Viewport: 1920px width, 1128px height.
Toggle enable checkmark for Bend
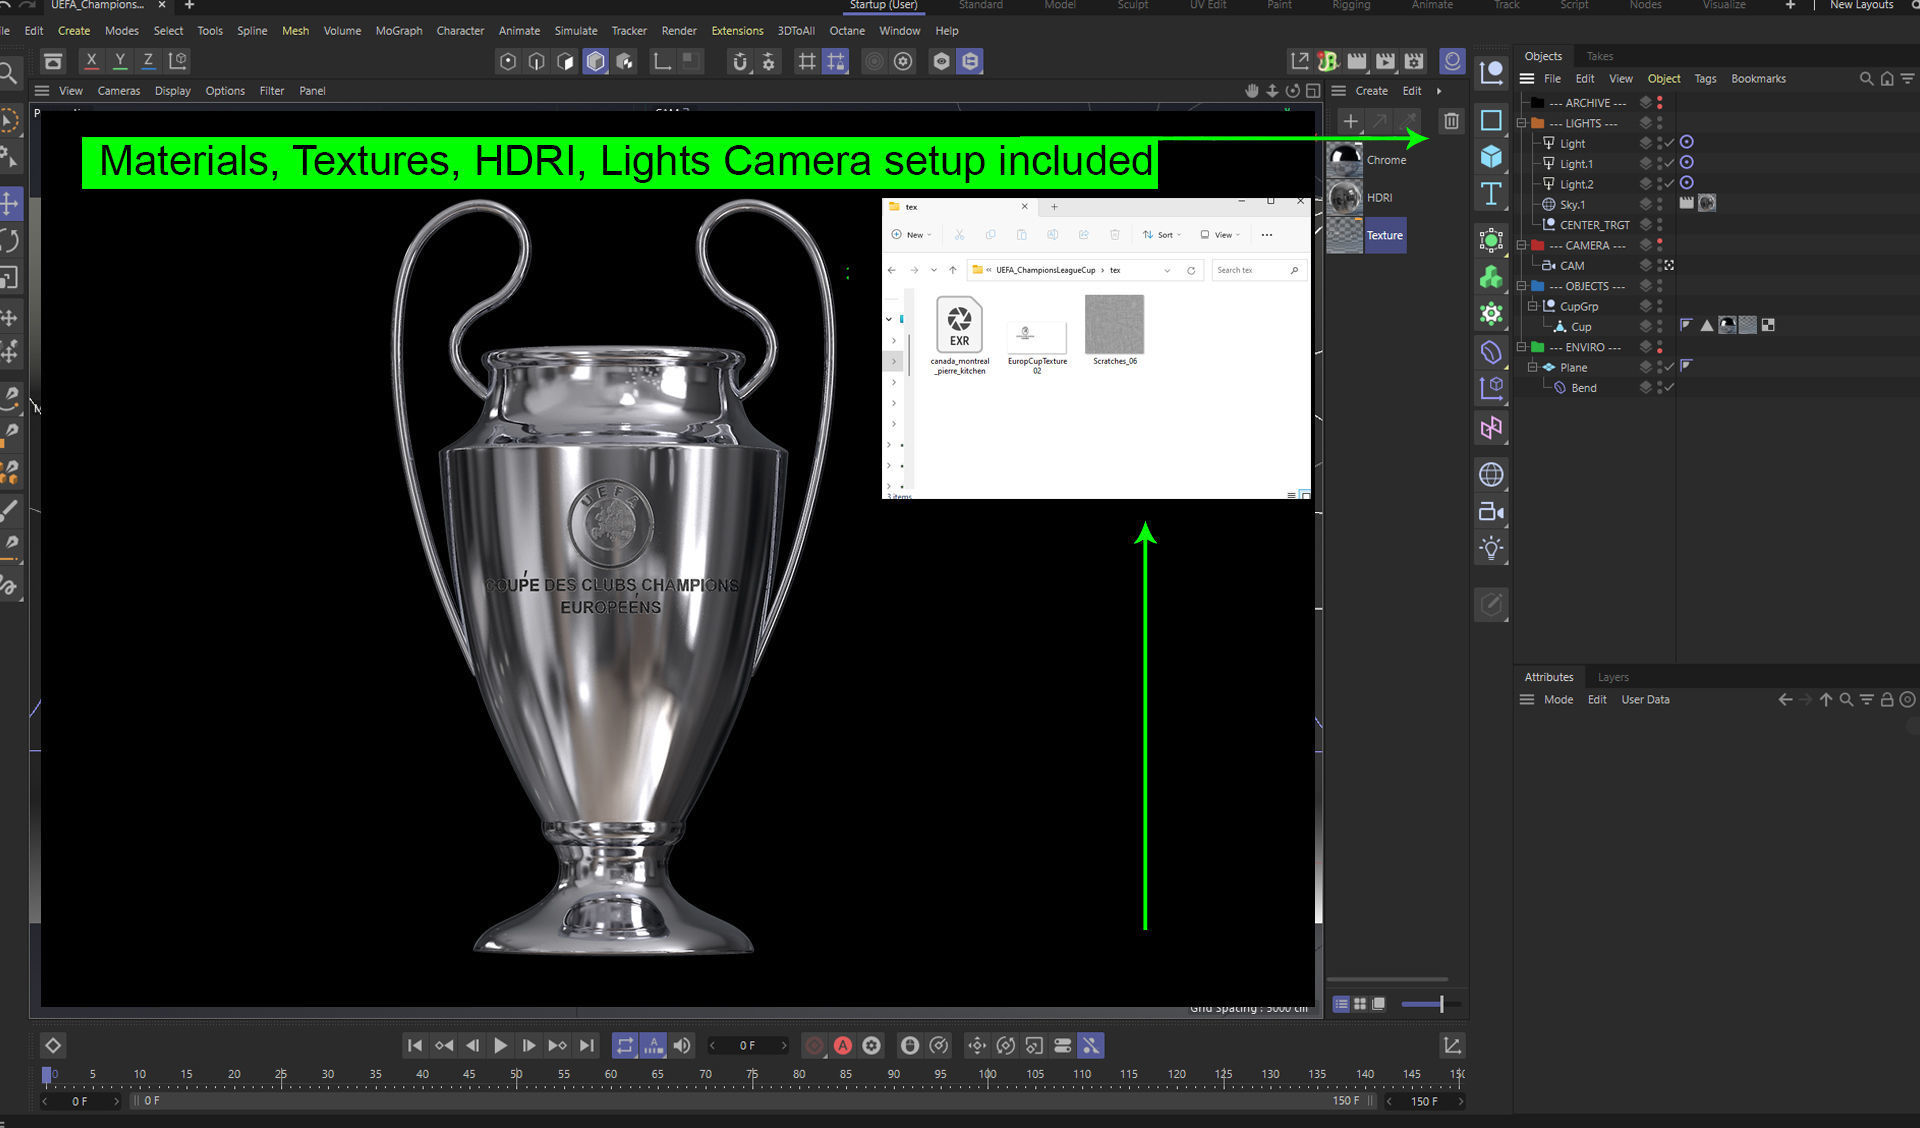(x=1669, y=388)
